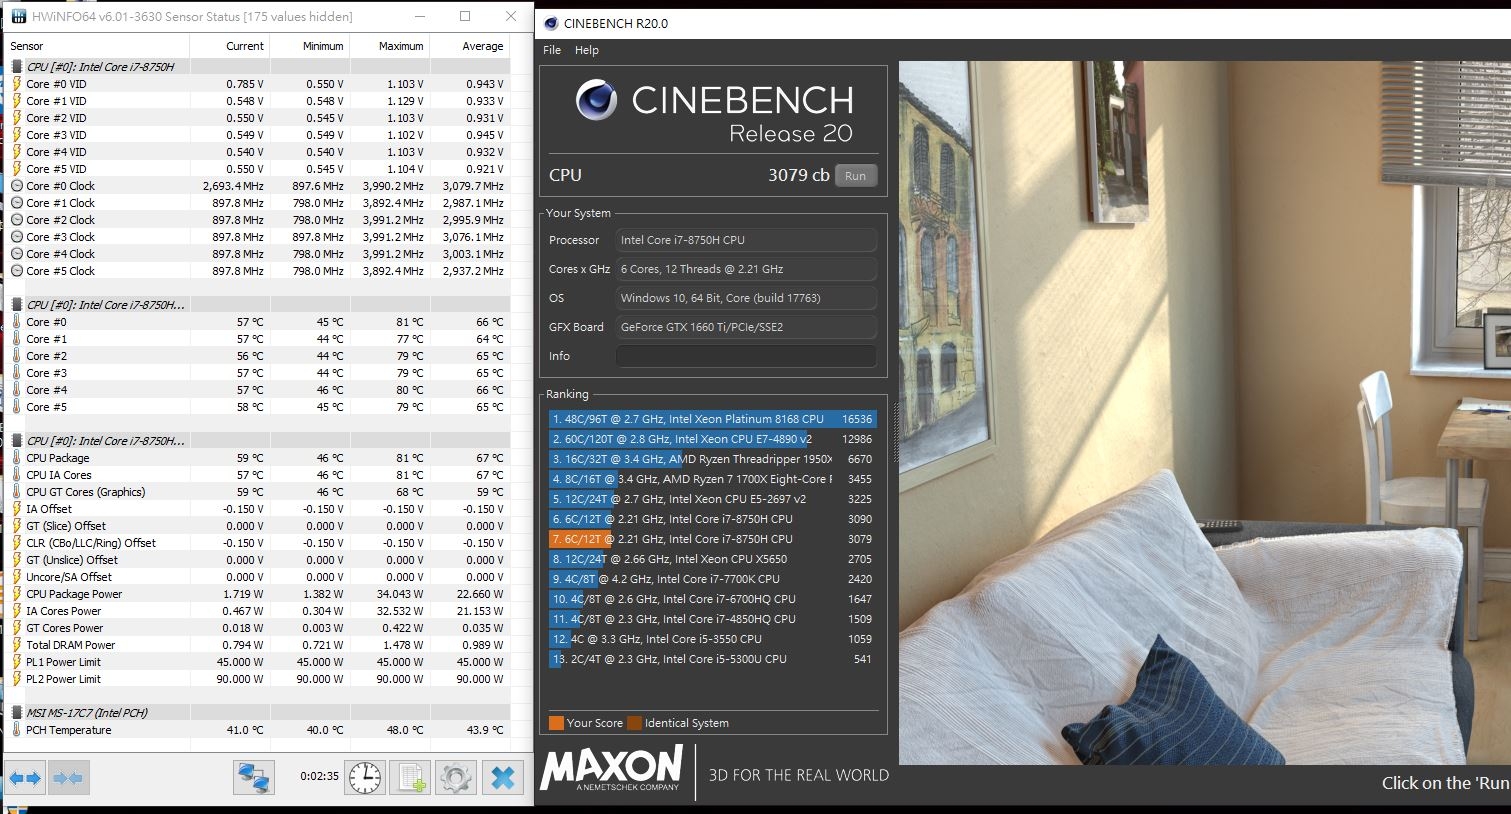This screenshot has width=1511, height=814.
Task: Select ranking 3 AMD Ryzen Threadripper row
Action: pos(712,459)
